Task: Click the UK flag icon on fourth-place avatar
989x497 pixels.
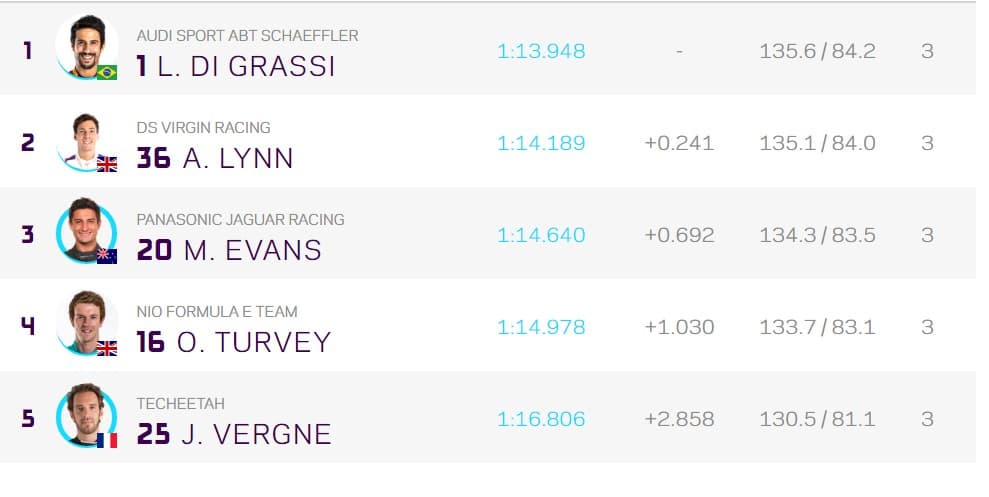Action: (107, 348)
